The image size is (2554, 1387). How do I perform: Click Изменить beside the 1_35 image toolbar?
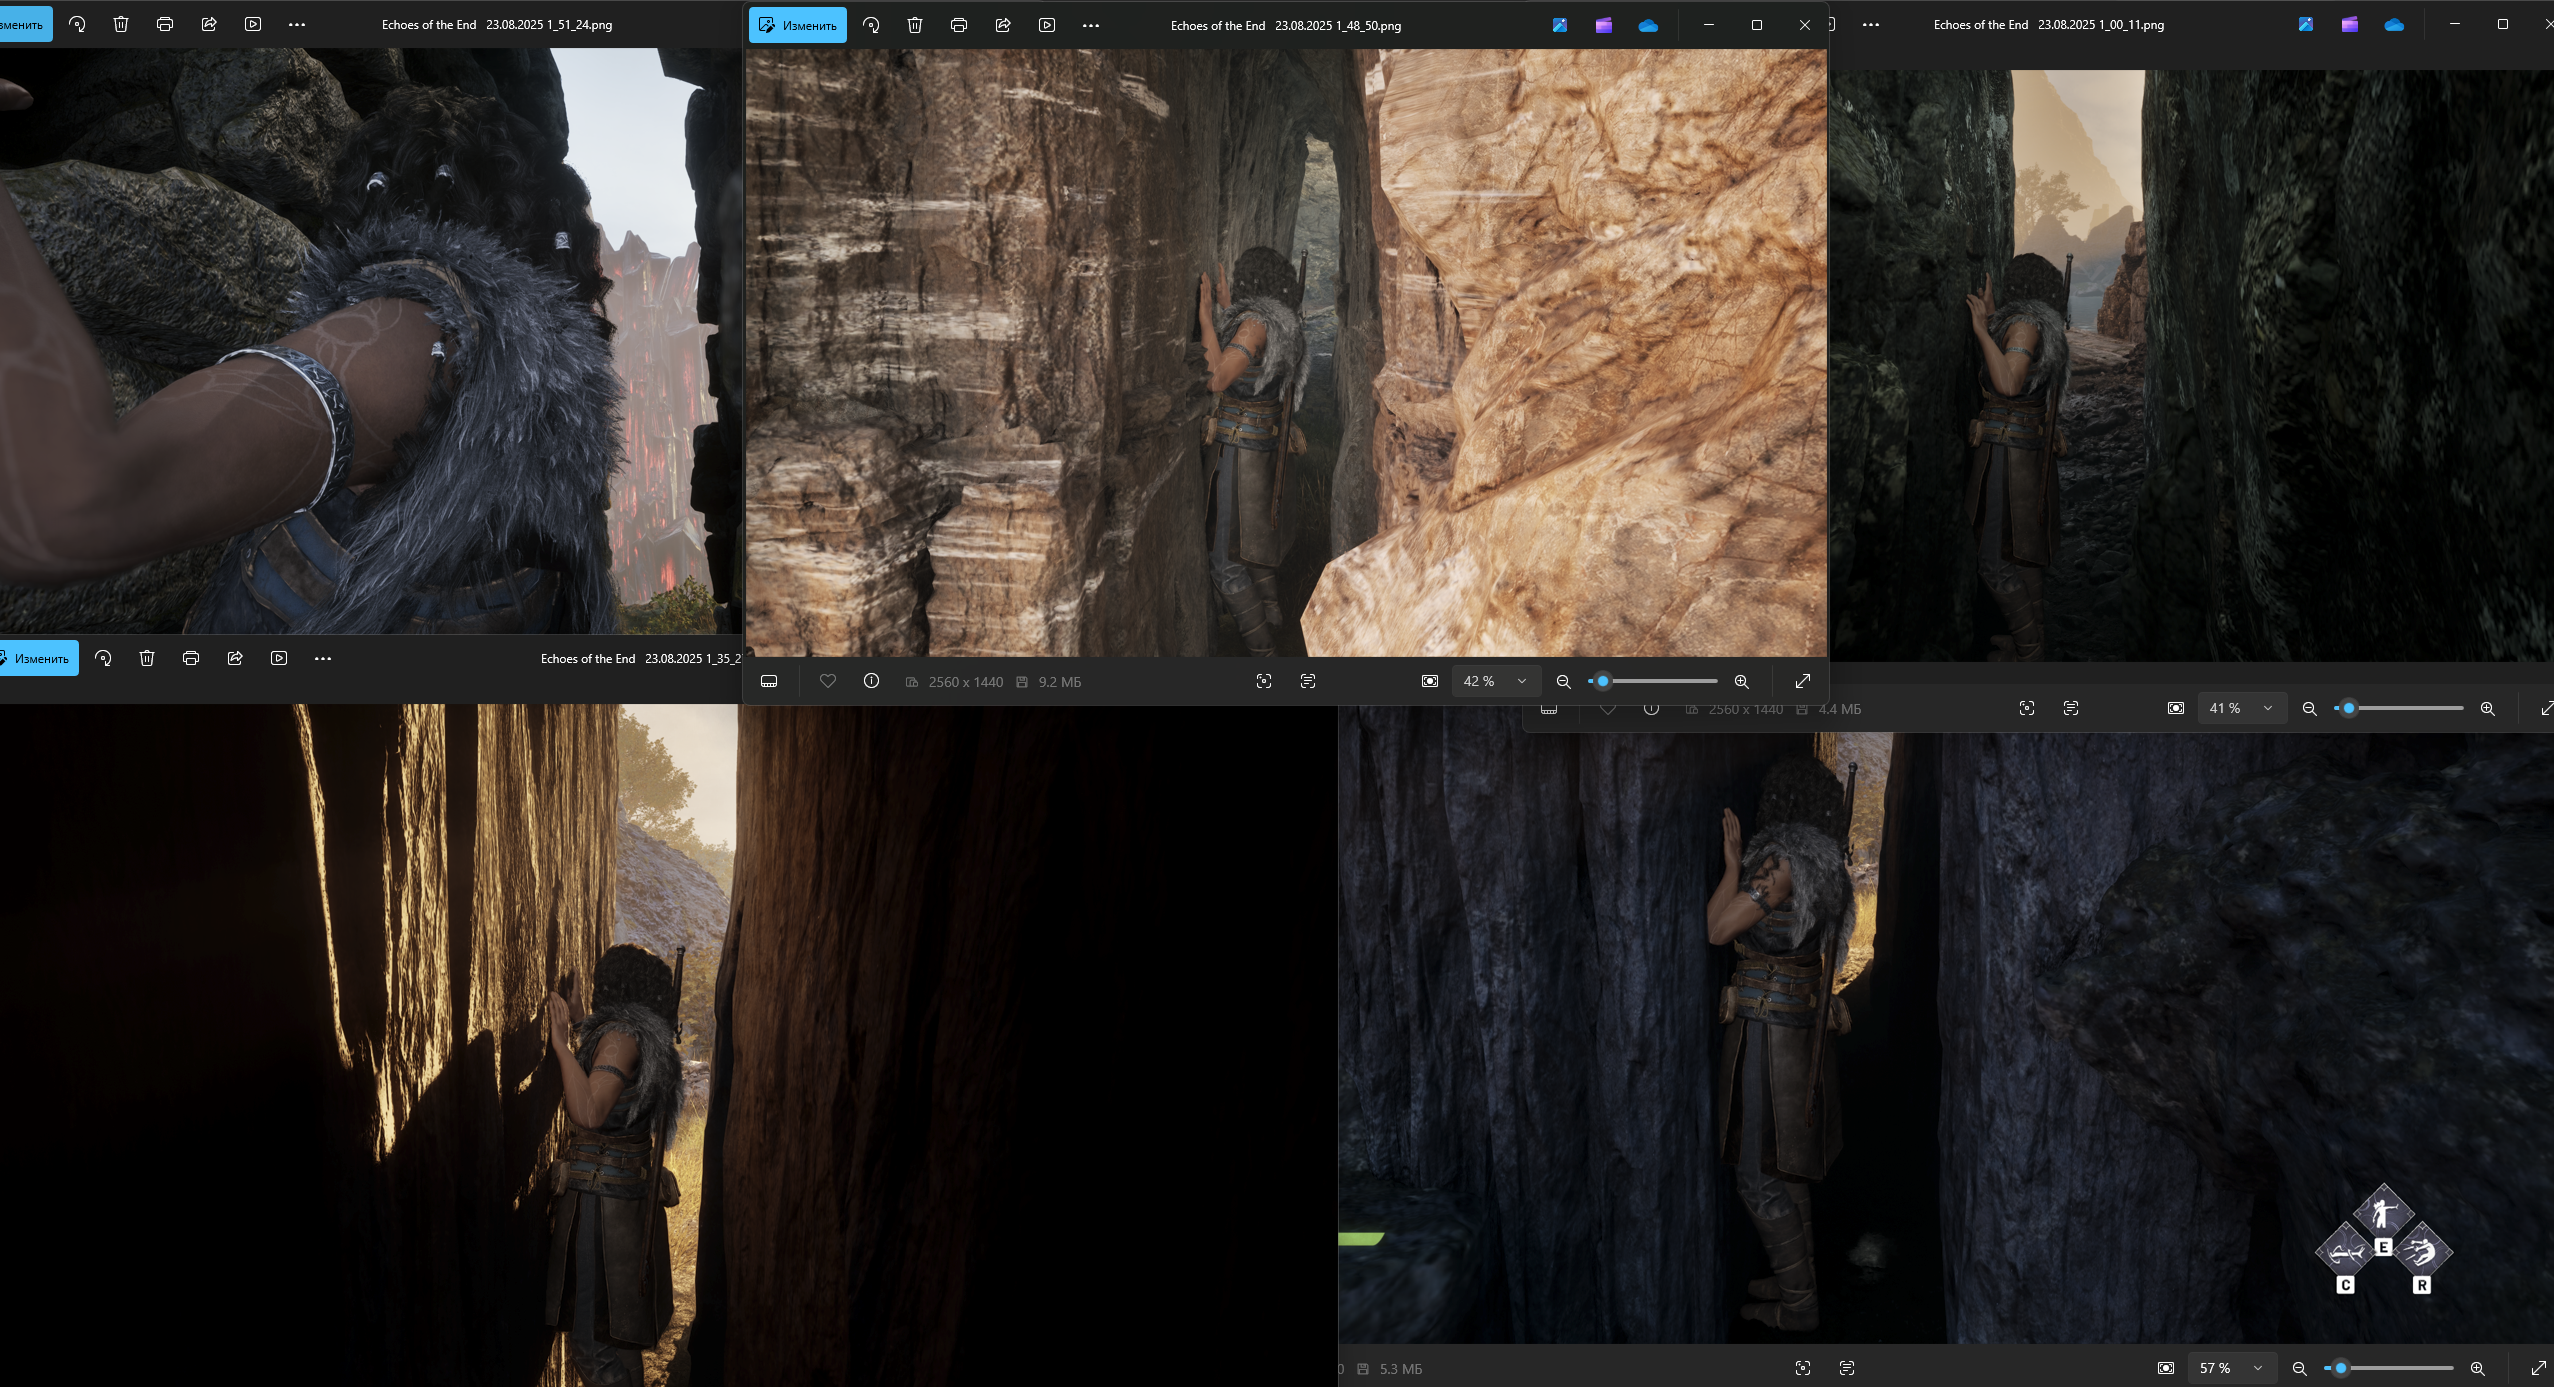(x=38, y=658)
